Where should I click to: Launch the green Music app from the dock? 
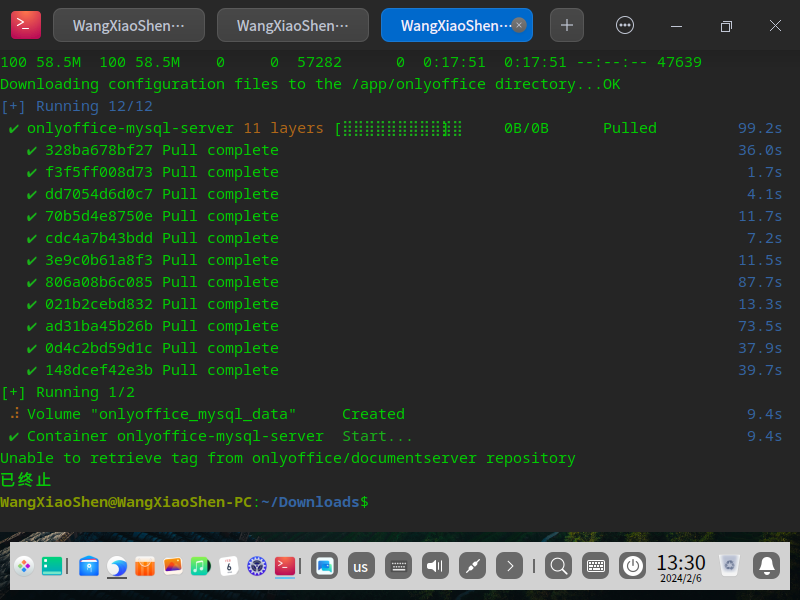(201, 566)
